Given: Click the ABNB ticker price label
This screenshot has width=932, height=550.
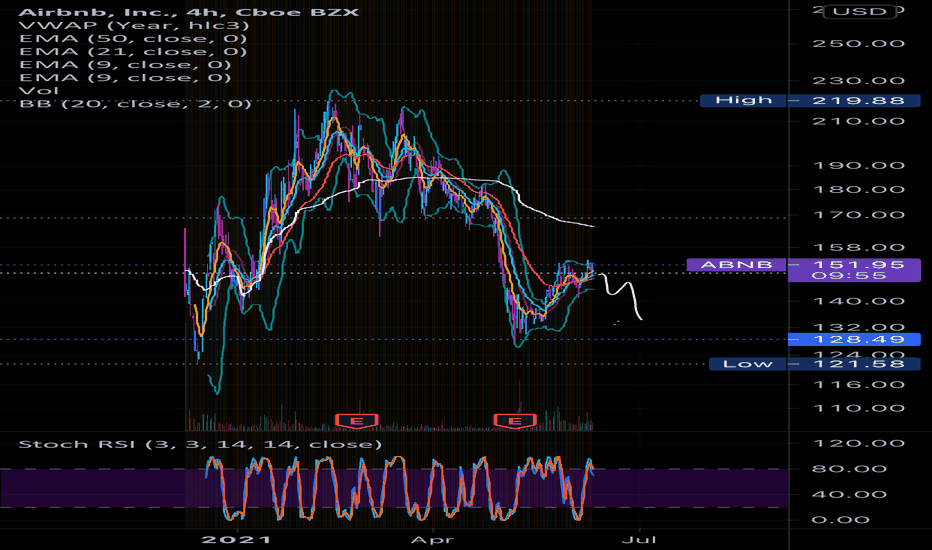Looking at the screenshot, I should coord(736,265).
